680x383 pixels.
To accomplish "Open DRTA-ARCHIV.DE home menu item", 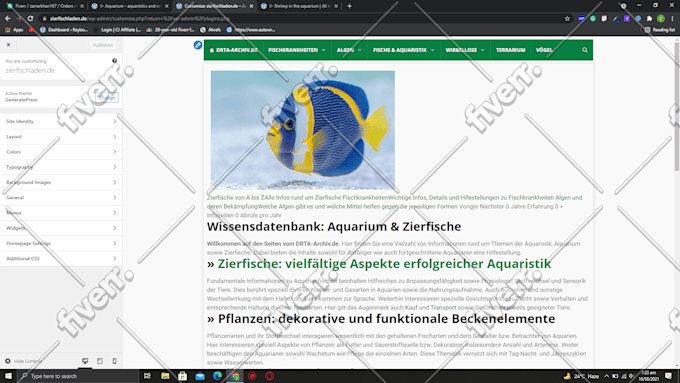I will pyautogui.click(x=233, y=50).
